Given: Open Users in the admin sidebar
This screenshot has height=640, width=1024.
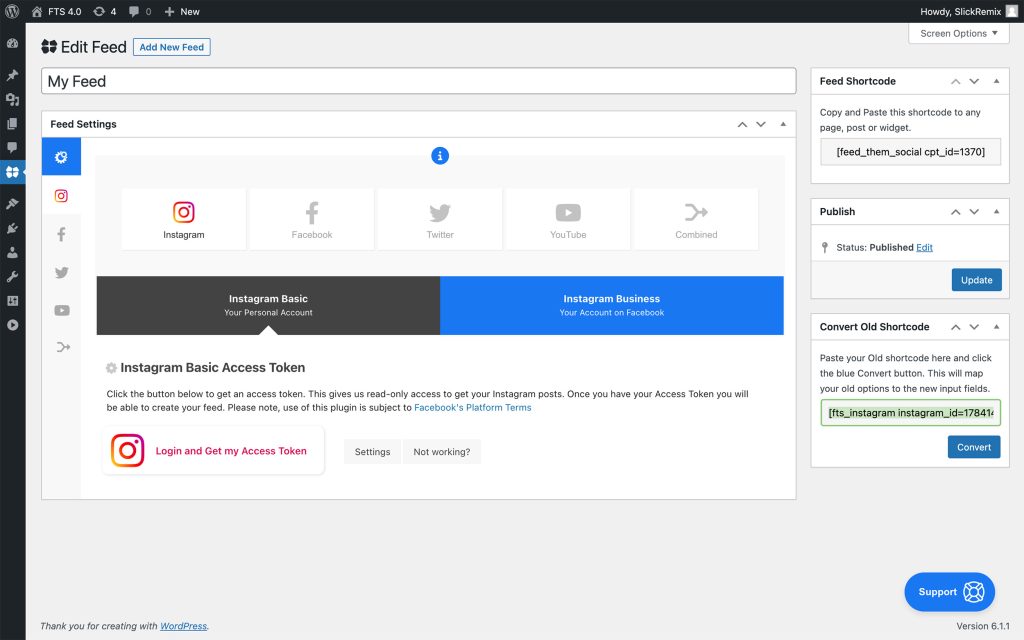Looking at the screenshot, I should [12, 252].
